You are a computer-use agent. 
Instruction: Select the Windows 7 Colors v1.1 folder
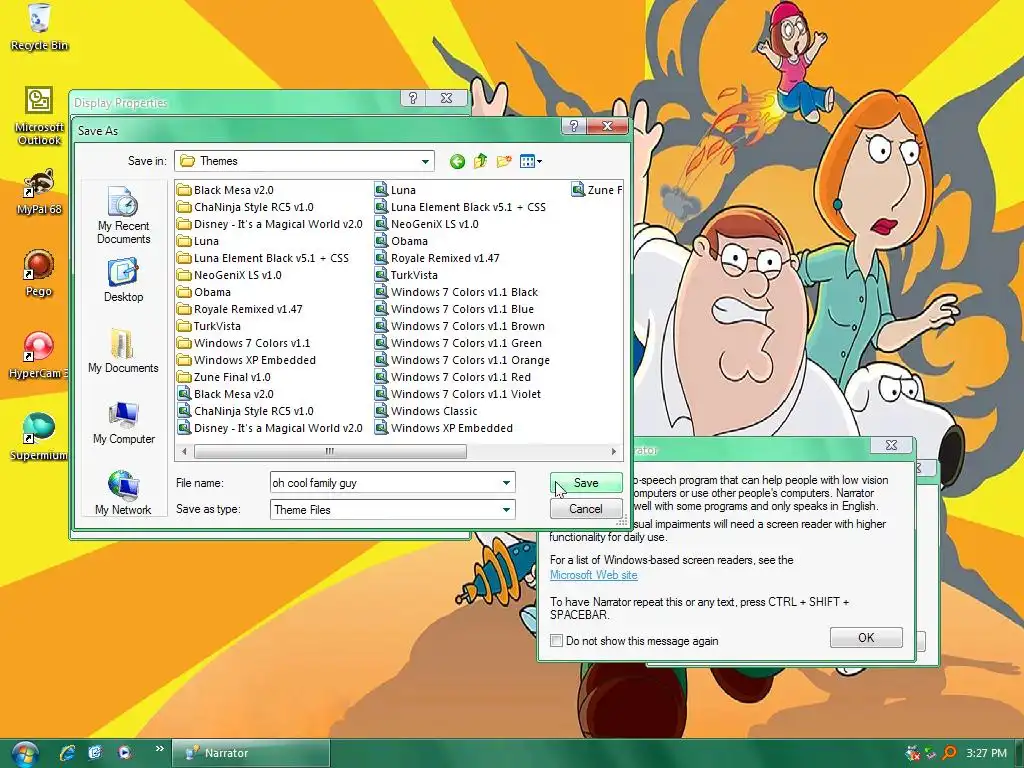[x=244, y=343]
